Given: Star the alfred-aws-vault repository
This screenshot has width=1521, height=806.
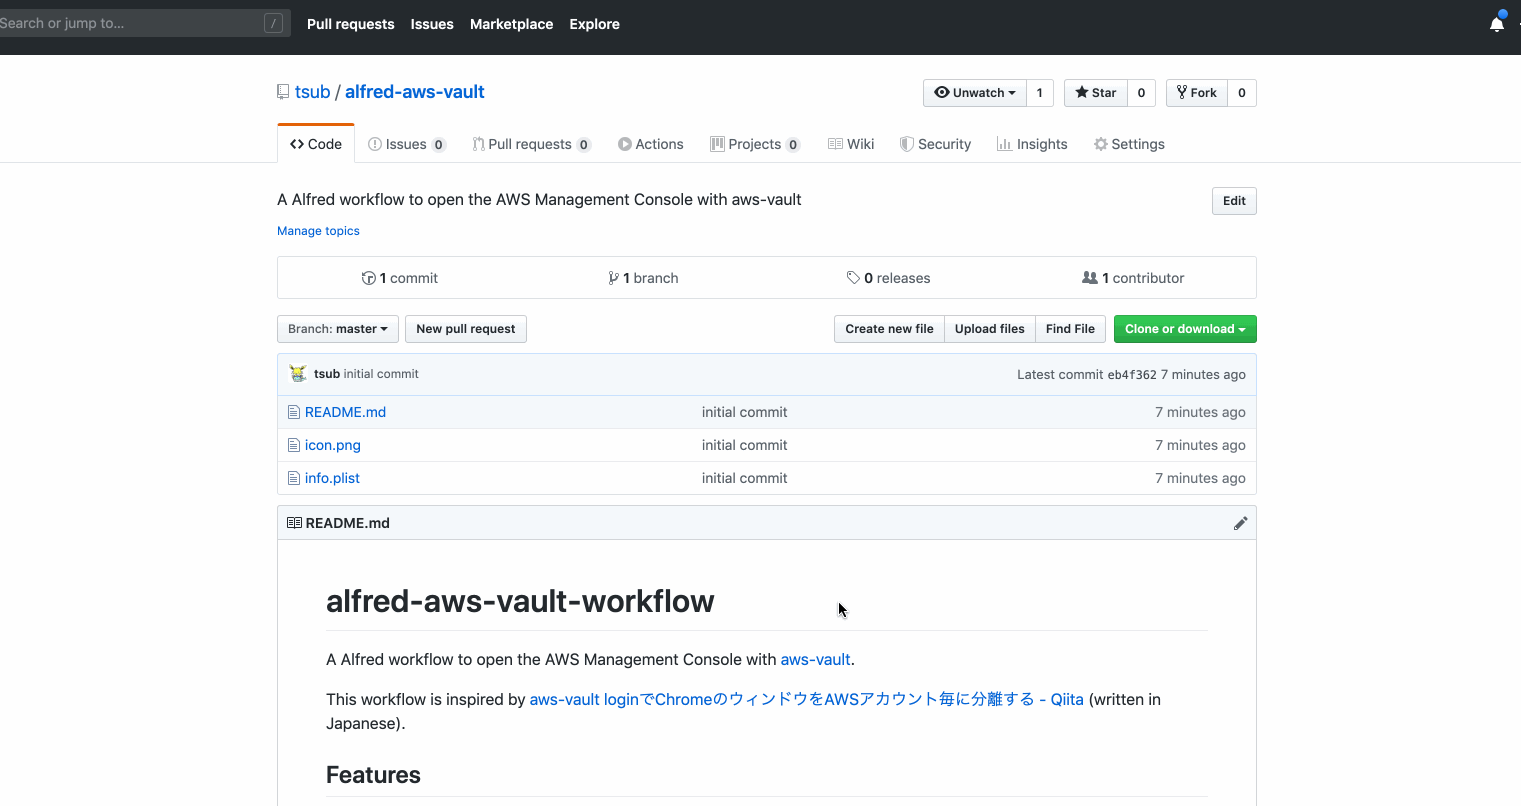Looking at the screenshot, I should tap(1096, 93).
